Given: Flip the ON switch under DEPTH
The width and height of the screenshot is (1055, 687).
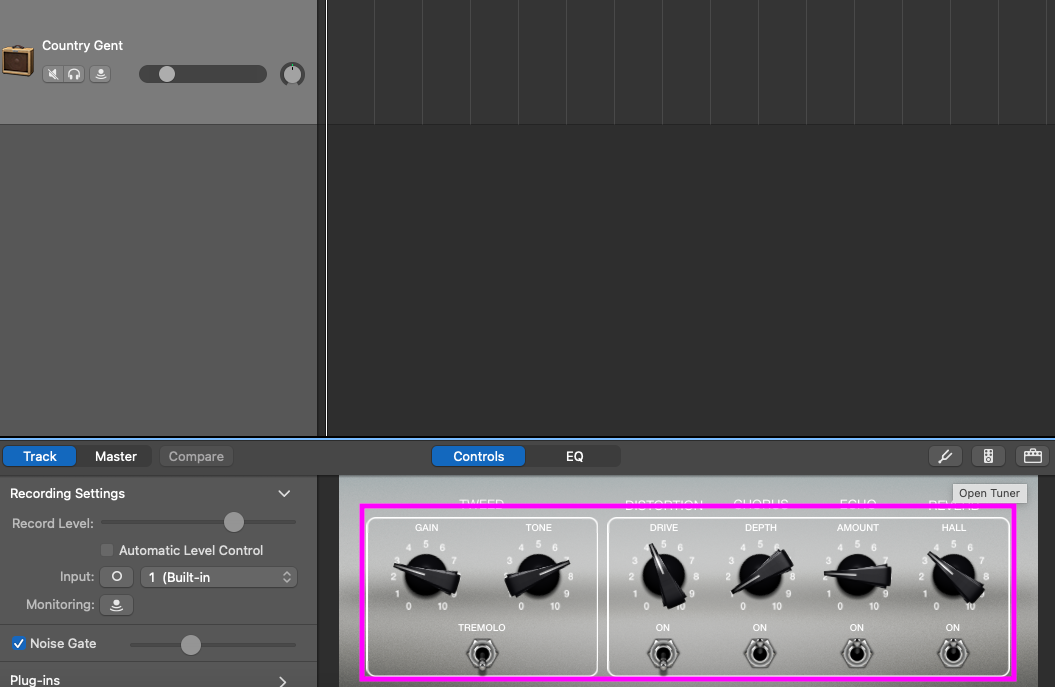Looking at the screenshot, I should pos(760,653).
